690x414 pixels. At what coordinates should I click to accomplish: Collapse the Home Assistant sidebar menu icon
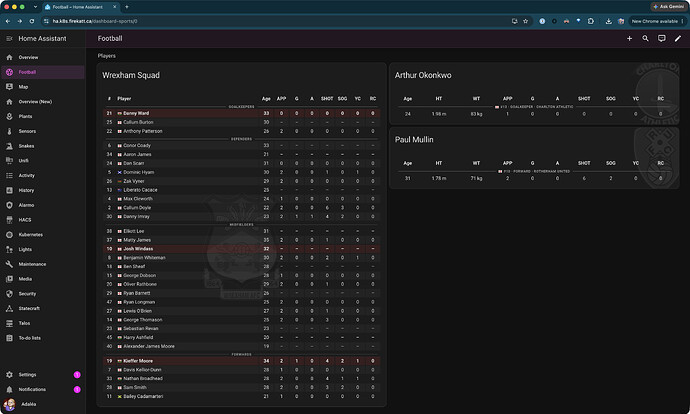(x=9, y=39)
